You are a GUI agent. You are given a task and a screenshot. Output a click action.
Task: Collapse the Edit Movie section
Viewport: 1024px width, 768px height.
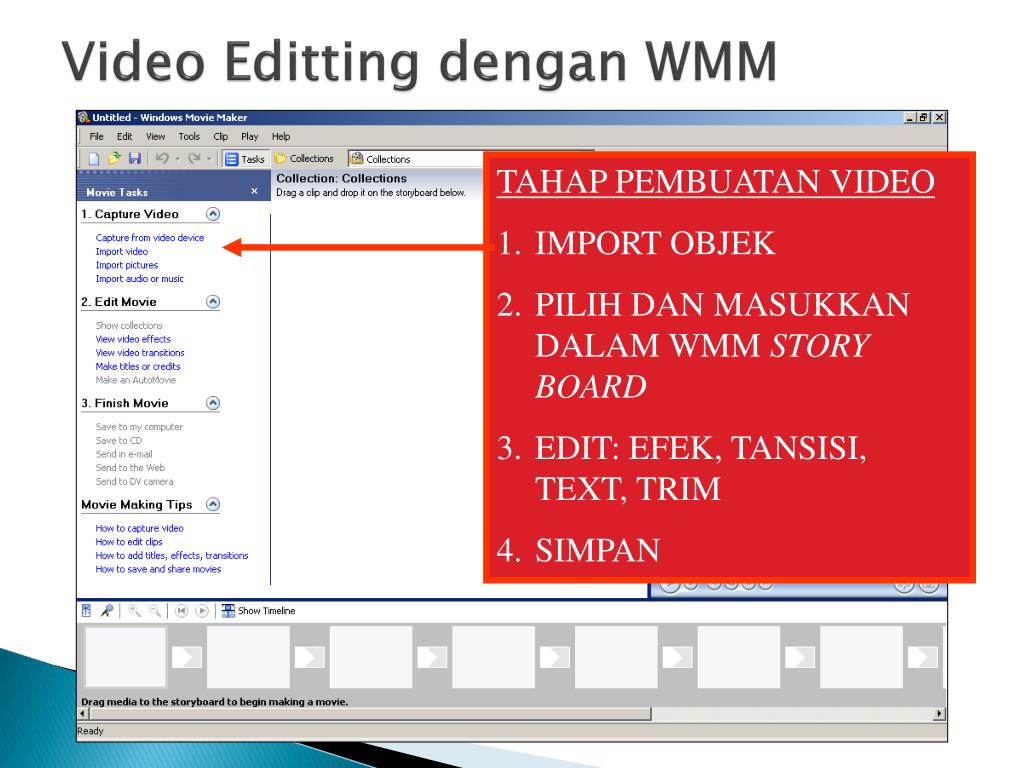(x=213, y=302)
